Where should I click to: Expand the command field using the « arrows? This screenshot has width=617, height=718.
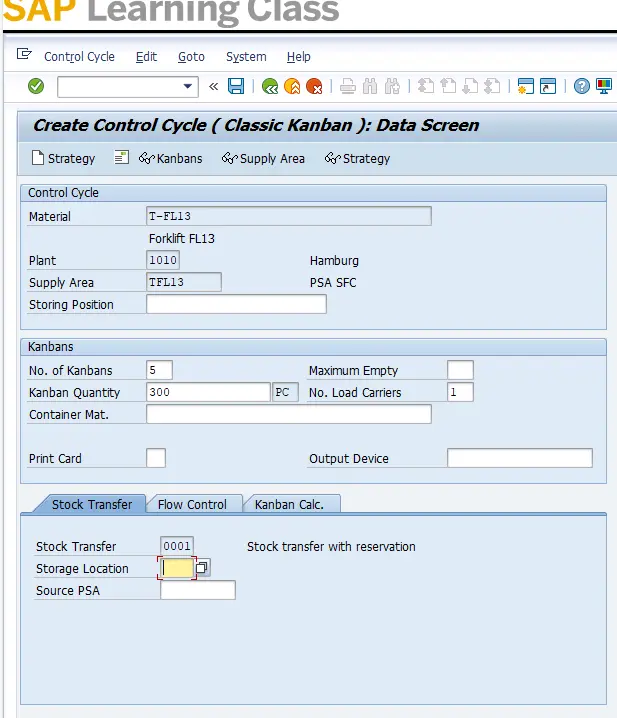point(213,87)
